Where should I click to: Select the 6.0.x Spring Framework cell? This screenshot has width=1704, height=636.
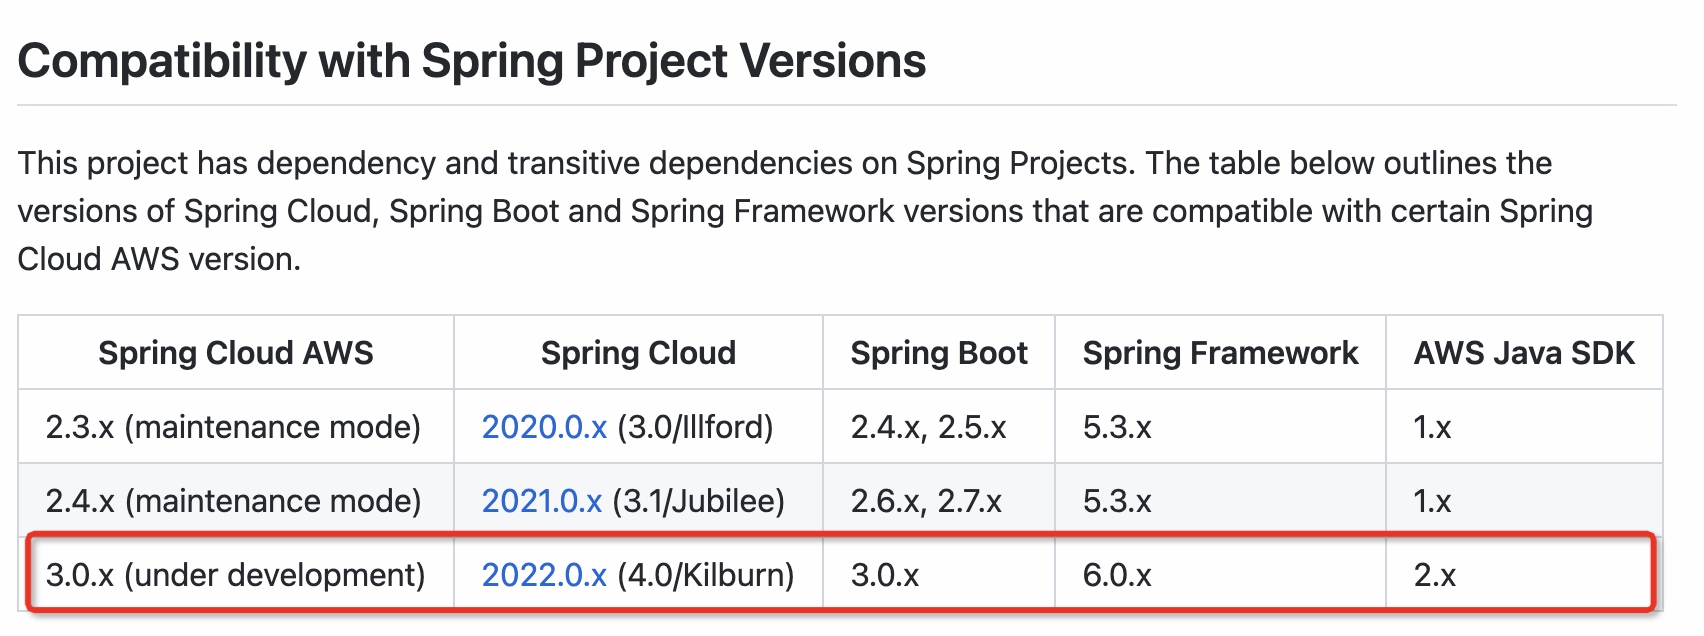pyautogui.click(x=1117, y=575)
